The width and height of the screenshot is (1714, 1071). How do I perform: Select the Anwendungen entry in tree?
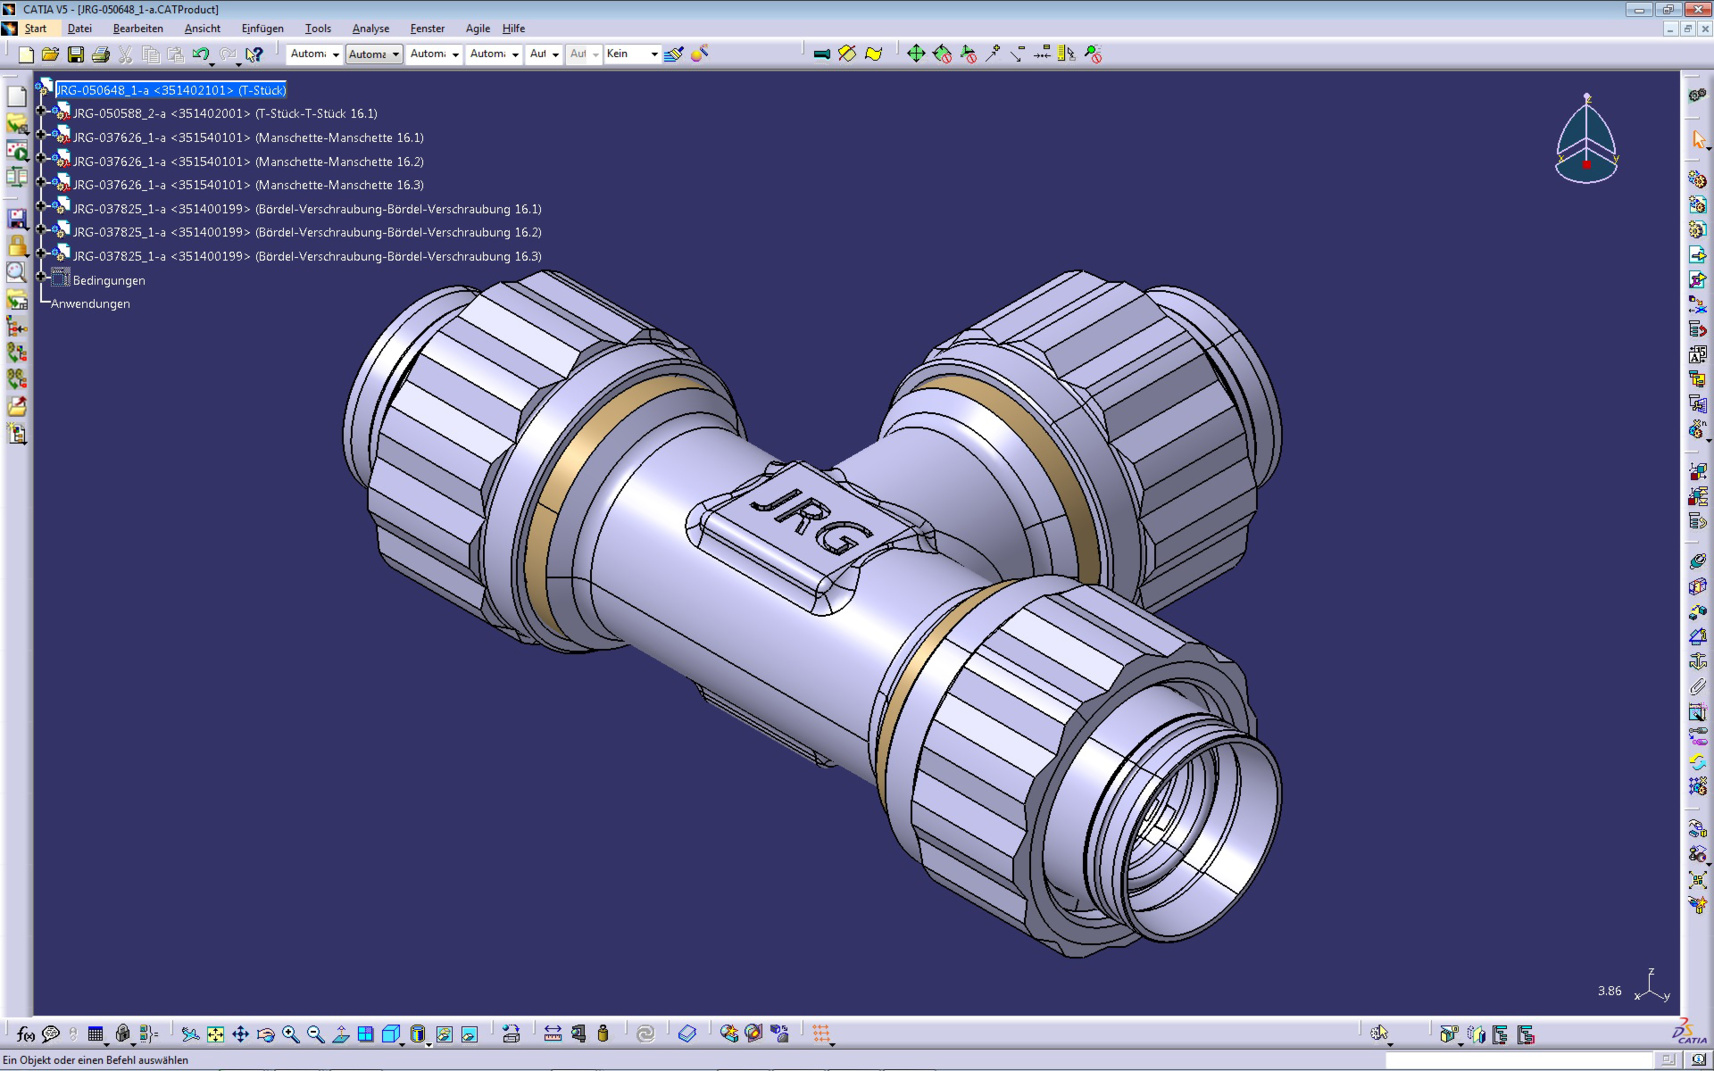pos(90,303)
